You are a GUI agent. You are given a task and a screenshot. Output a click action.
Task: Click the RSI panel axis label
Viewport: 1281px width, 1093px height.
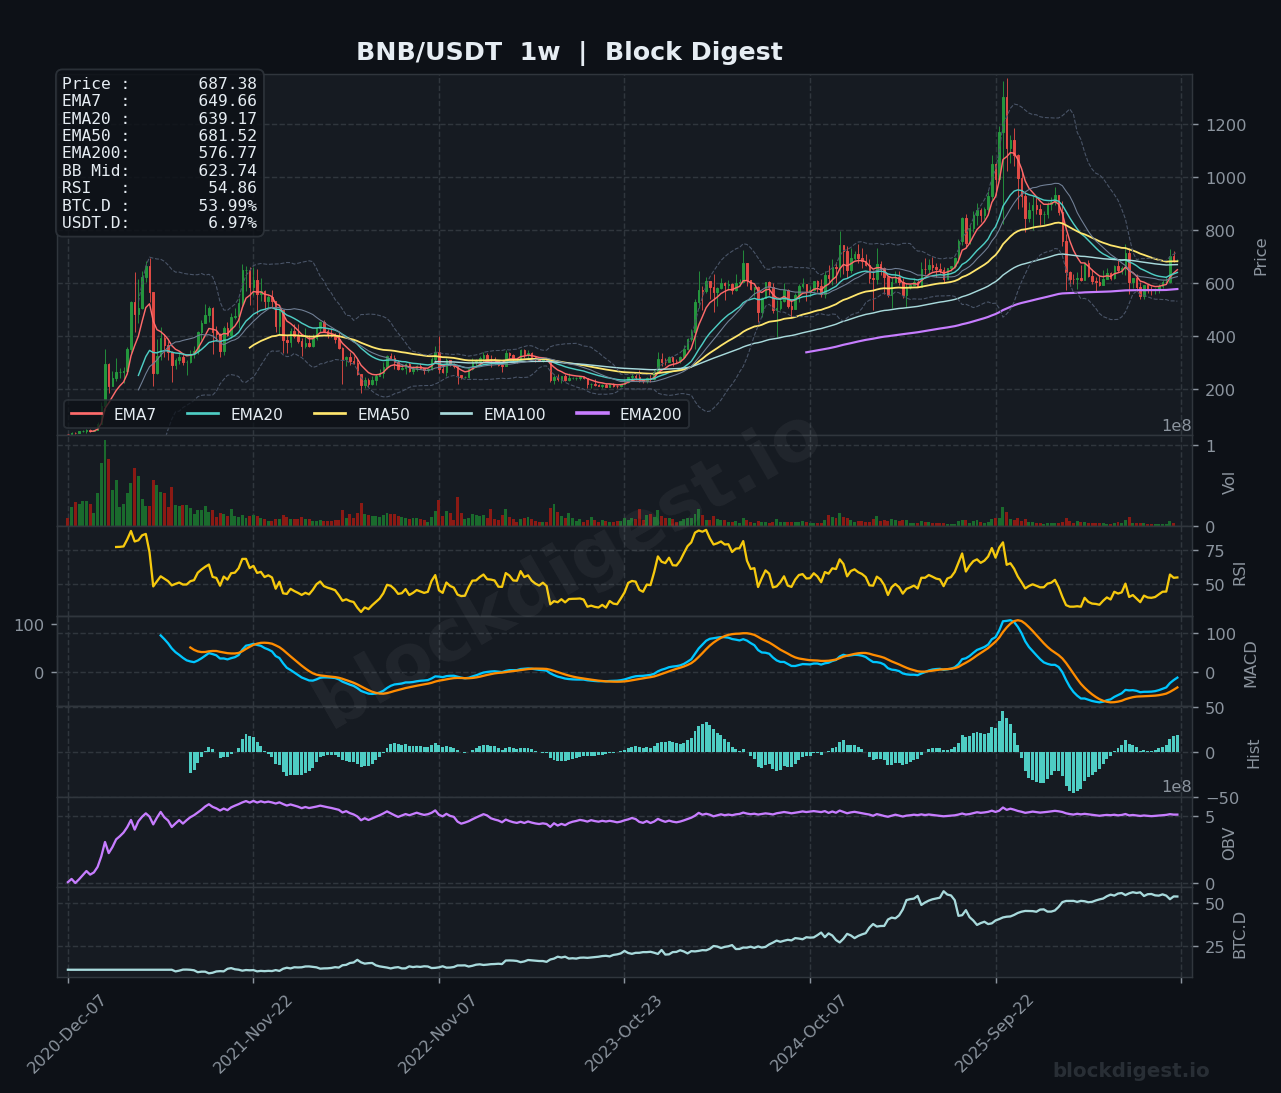(1239, 573)
